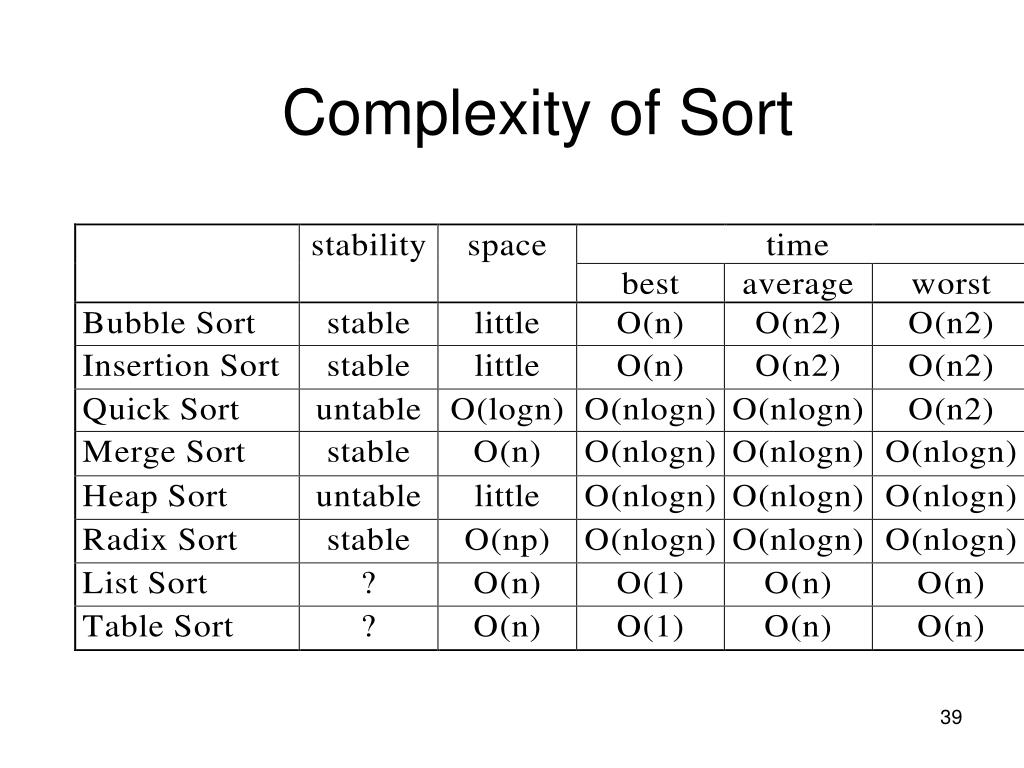Select Quick Sort's O(logn) space cell

(x=507, y=410)
